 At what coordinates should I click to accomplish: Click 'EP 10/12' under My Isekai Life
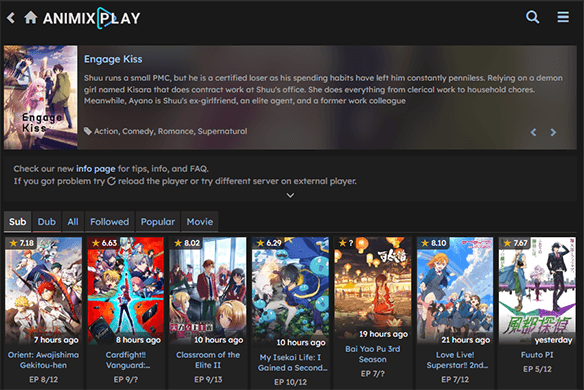pos(291,382)
